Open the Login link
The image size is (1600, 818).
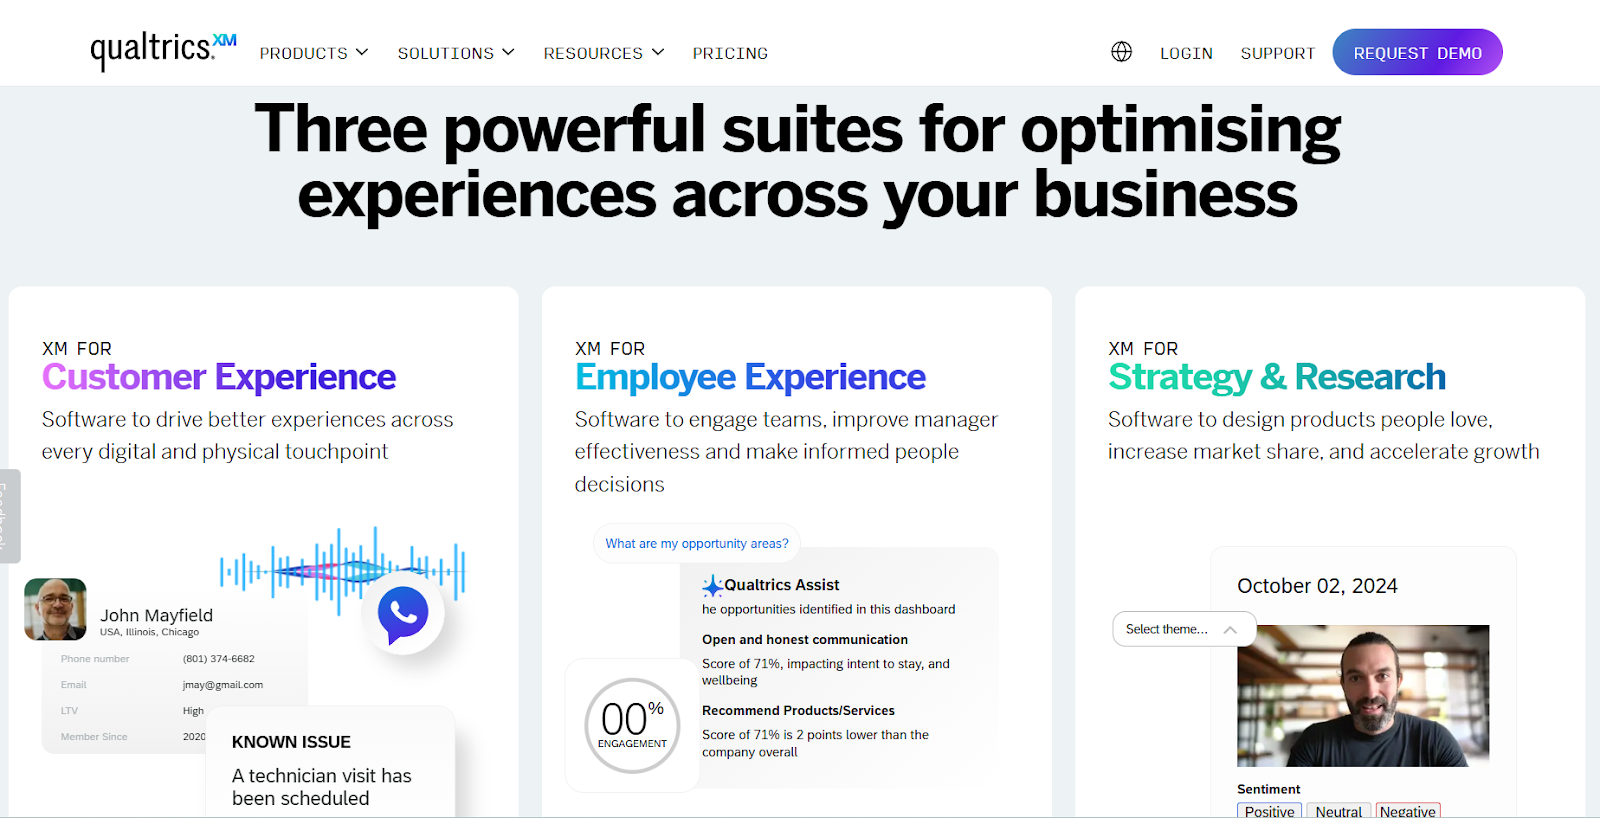pos(1186,53)
